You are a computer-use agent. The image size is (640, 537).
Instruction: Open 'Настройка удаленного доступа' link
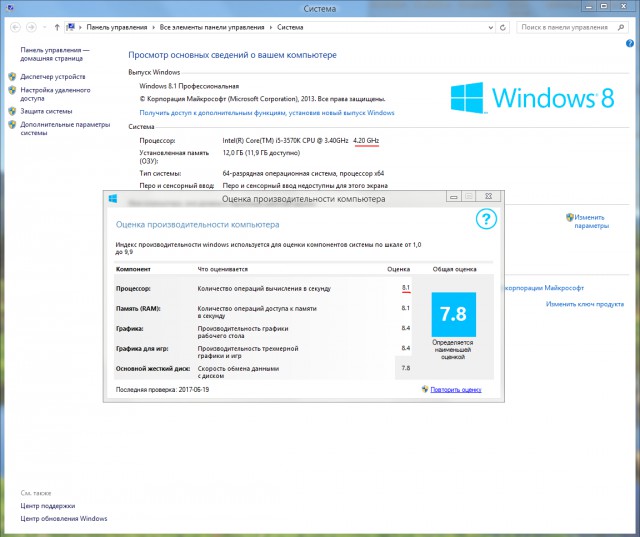[56, 94]
